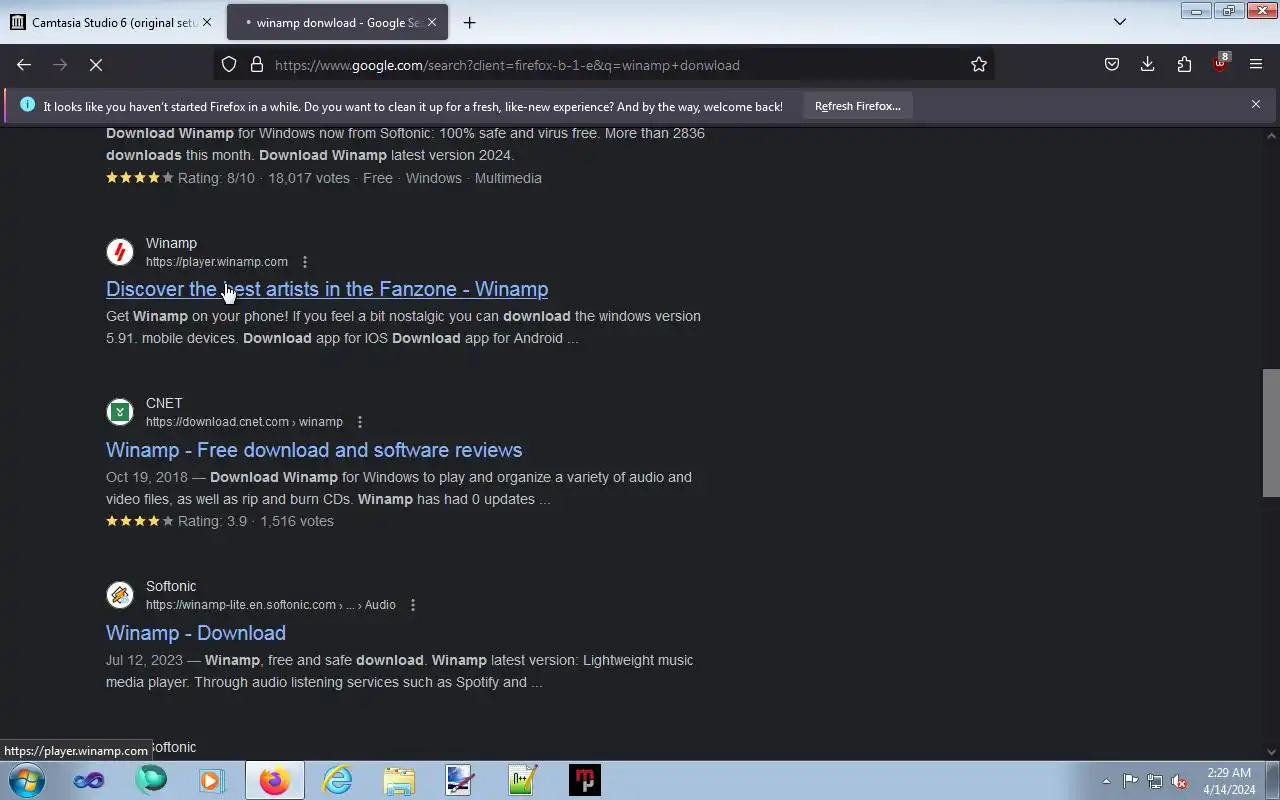Open options for player.winamp.com result
The height and width of the screenshot is (800, 1280).
[x=305, y=262]
